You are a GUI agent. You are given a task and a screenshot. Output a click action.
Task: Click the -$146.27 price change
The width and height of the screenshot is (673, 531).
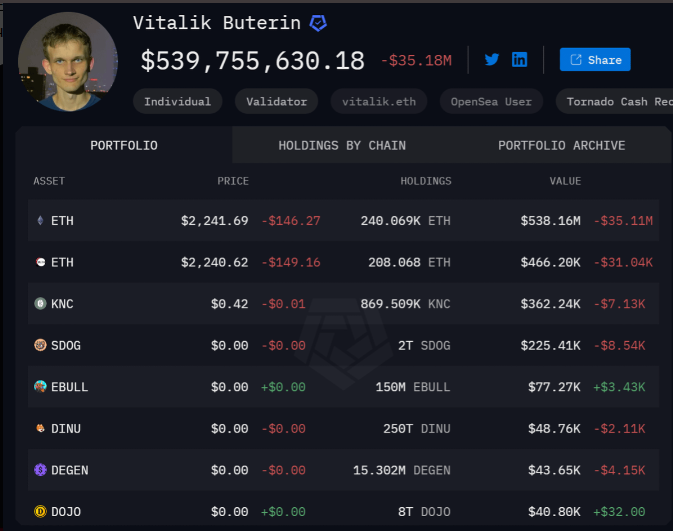point(291,221)
